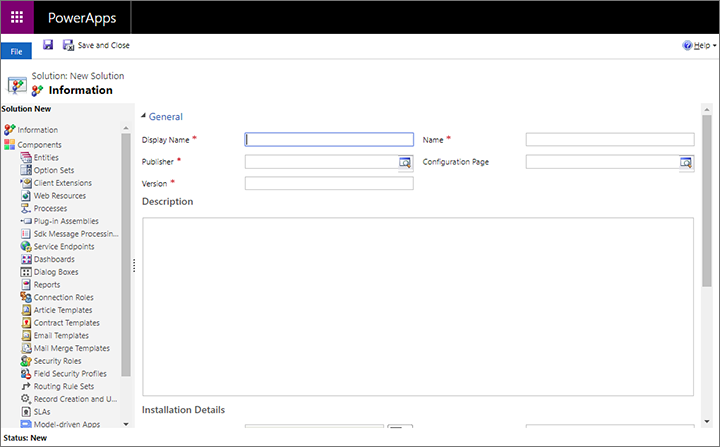Click the Display Name field
This screenshot has width=720, height=447.
pos(329,139)
